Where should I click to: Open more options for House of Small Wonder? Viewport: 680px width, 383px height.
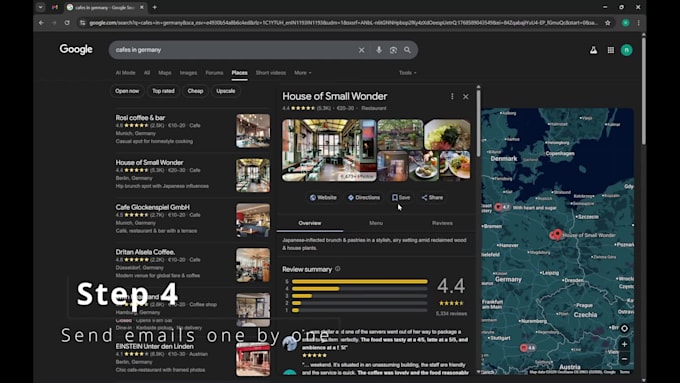pos(452,96)
